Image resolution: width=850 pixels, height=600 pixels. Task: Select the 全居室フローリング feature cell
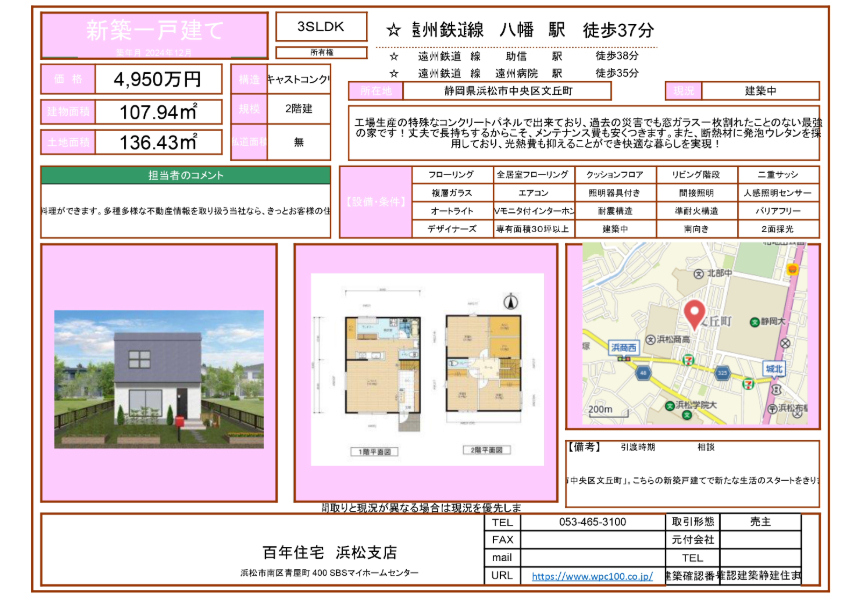[x=533, y=175]
